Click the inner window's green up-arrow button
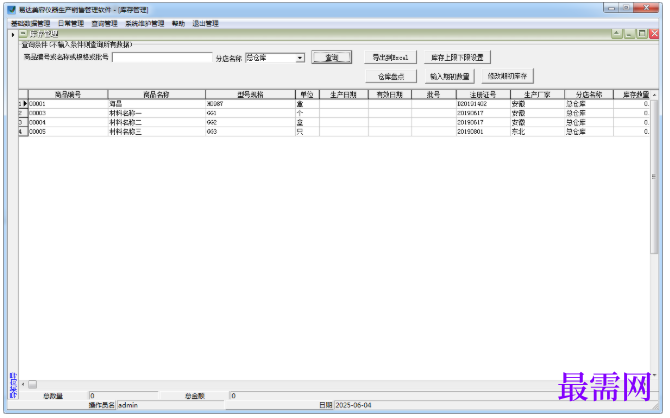The height and width of the screenshot is (418, 670). 617,33
